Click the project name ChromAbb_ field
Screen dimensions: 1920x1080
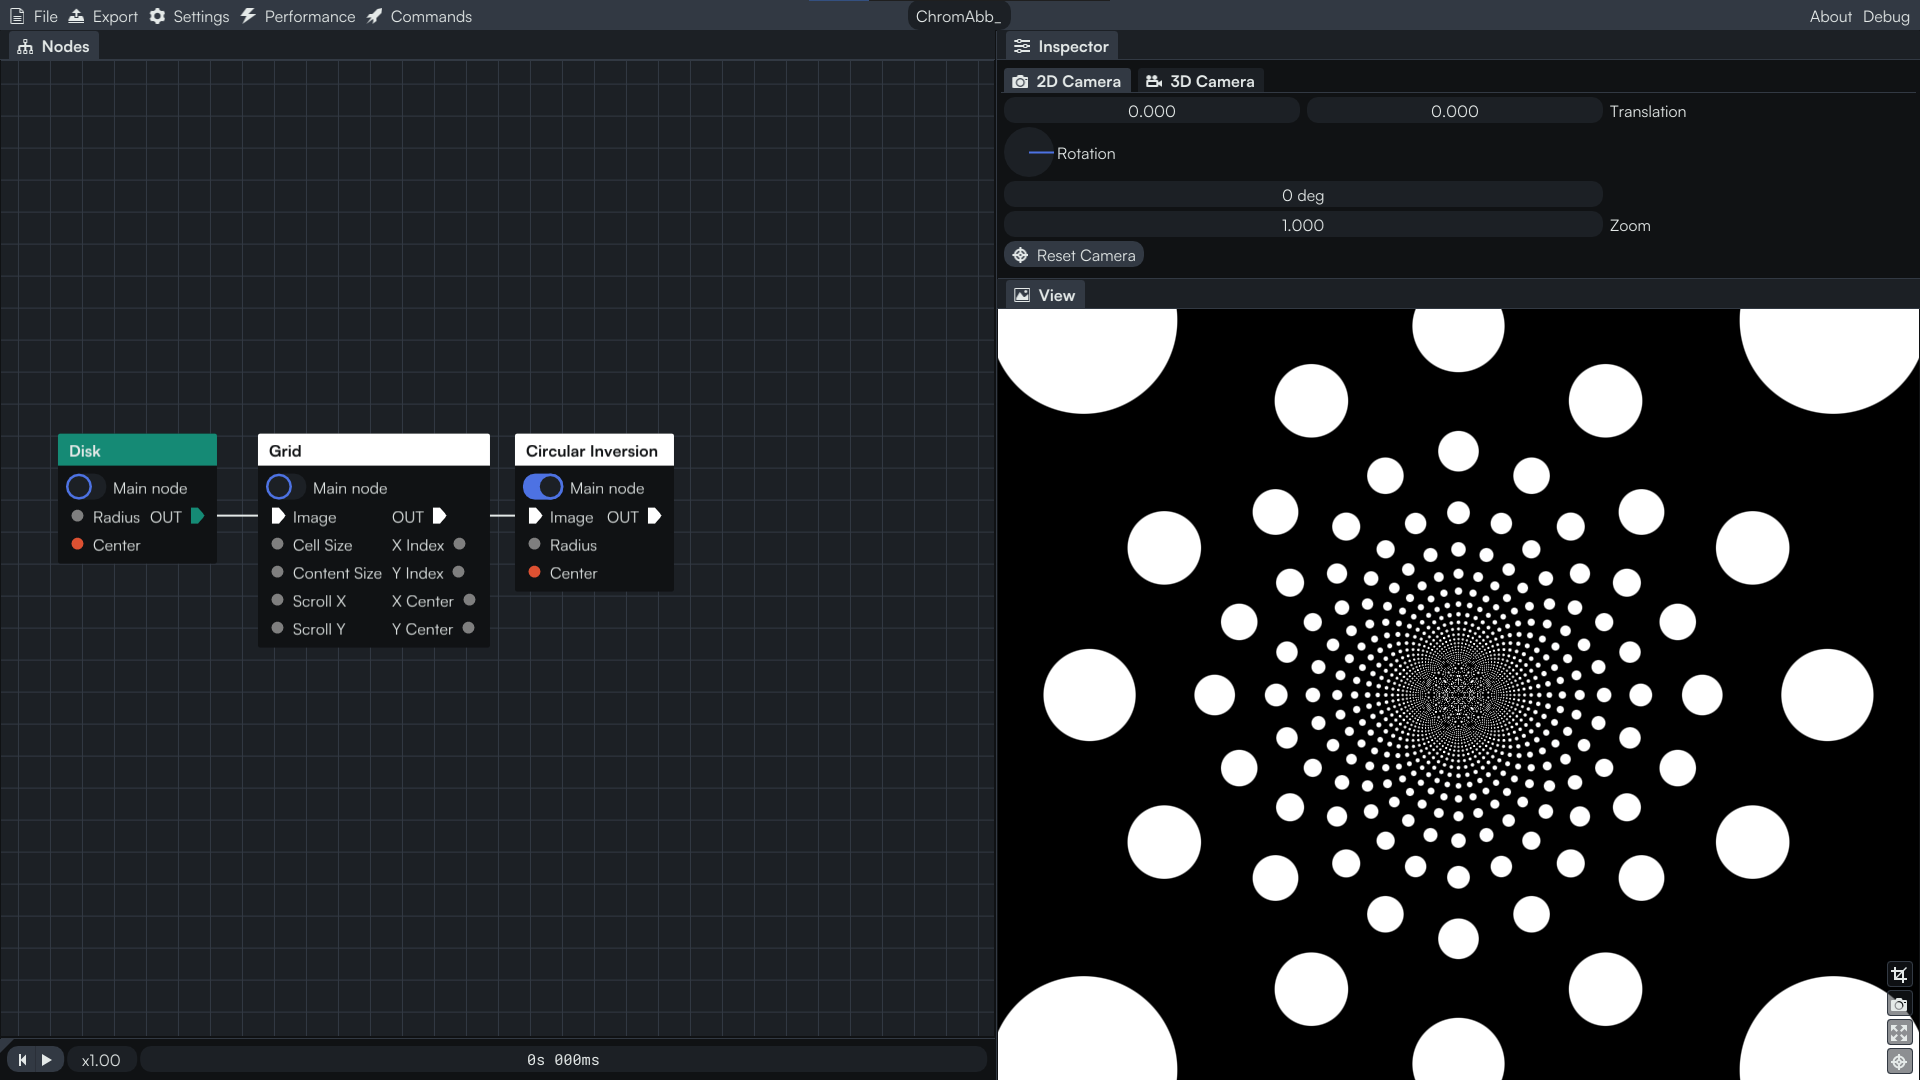point(958,16)
